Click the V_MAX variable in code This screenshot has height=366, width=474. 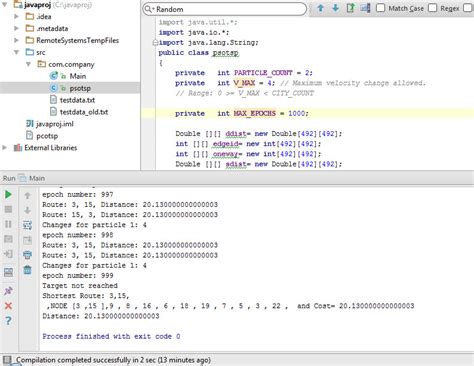pos(244,83)
